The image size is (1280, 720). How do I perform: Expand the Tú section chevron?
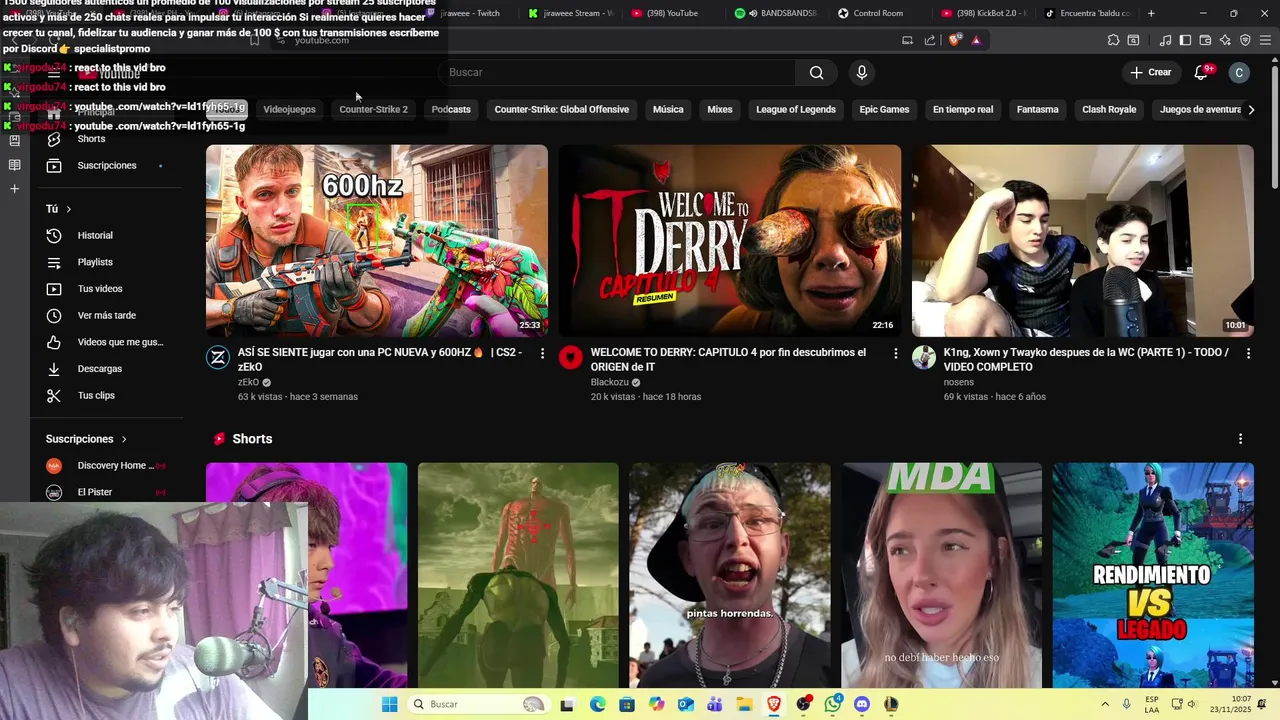point(68,209)
